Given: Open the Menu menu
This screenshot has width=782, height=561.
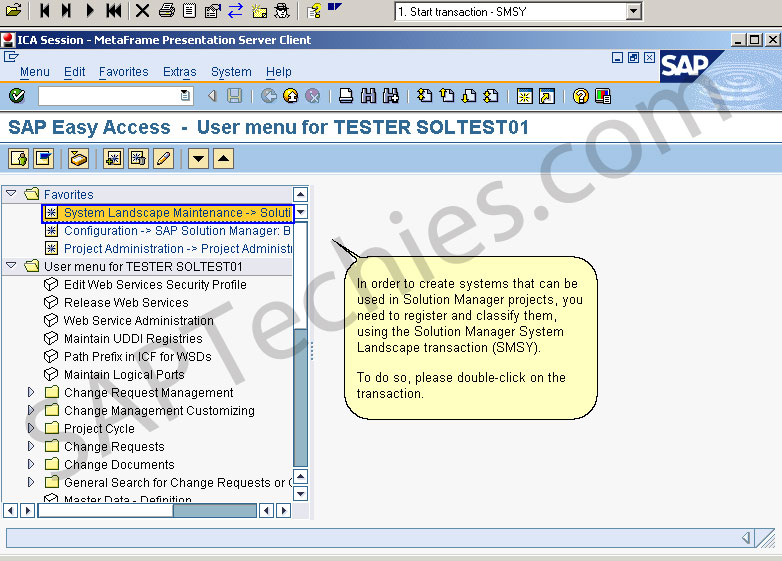Looking at the screenshot, I should pyautogui.click(x=34, y=72).
